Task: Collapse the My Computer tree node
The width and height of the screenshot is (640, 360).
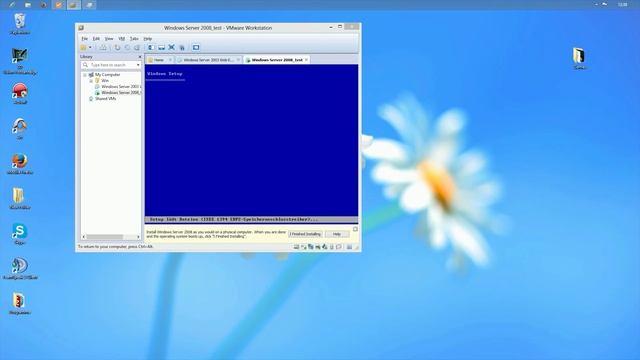Action: (85, 75)
